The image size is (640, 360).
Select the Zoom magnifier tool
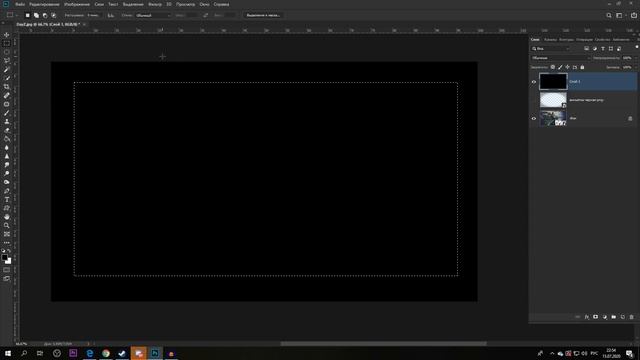click(7, 225)
